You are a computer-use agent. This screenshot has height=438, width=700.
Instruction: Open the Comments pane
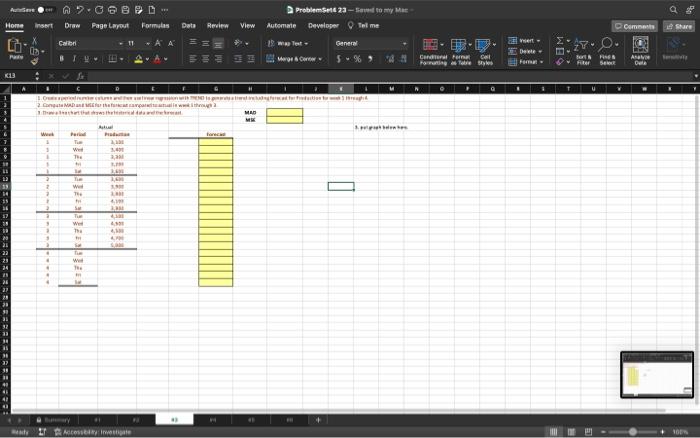[635, 26]
